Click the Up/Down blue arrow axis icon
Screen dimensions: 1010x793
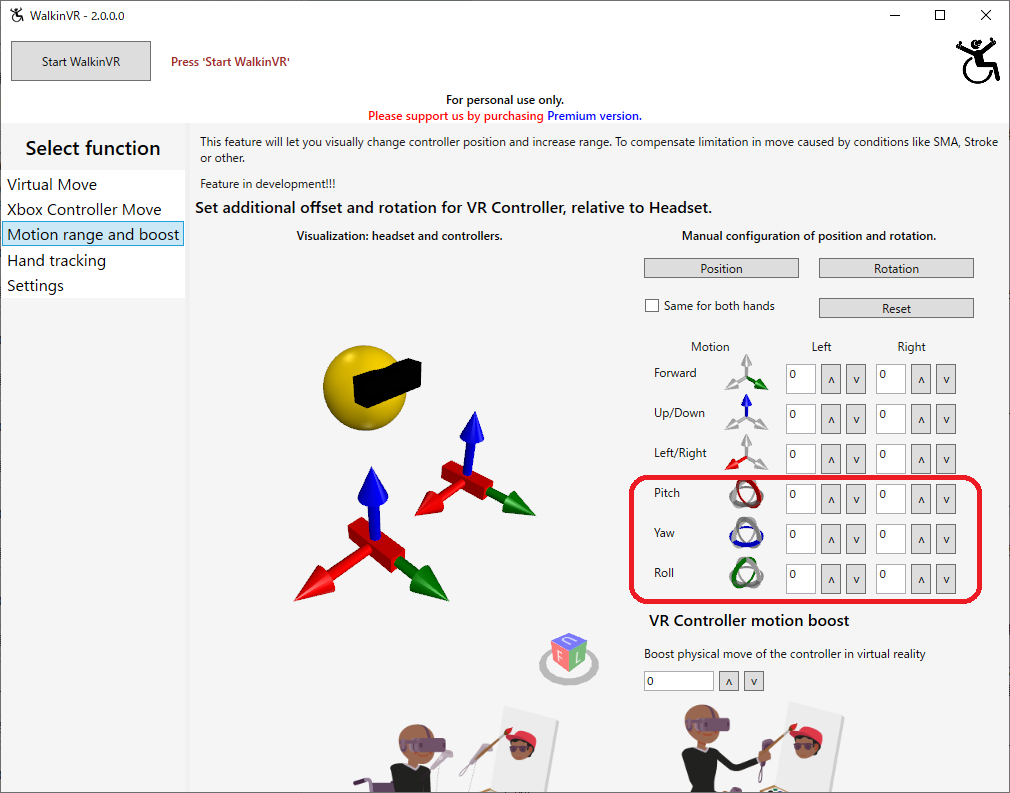pyautogui.click(x=746, y=413)
